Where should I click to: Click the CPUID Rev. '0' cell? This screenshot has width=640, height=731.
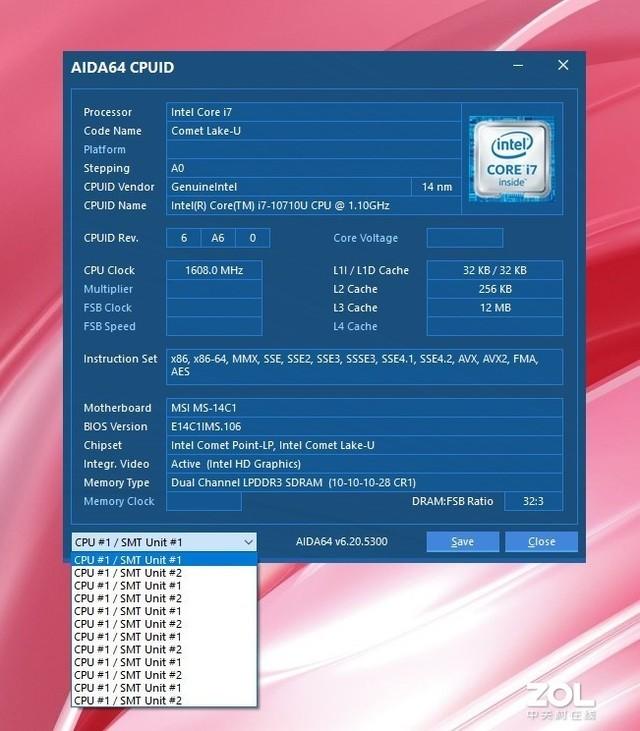[253, 238]
